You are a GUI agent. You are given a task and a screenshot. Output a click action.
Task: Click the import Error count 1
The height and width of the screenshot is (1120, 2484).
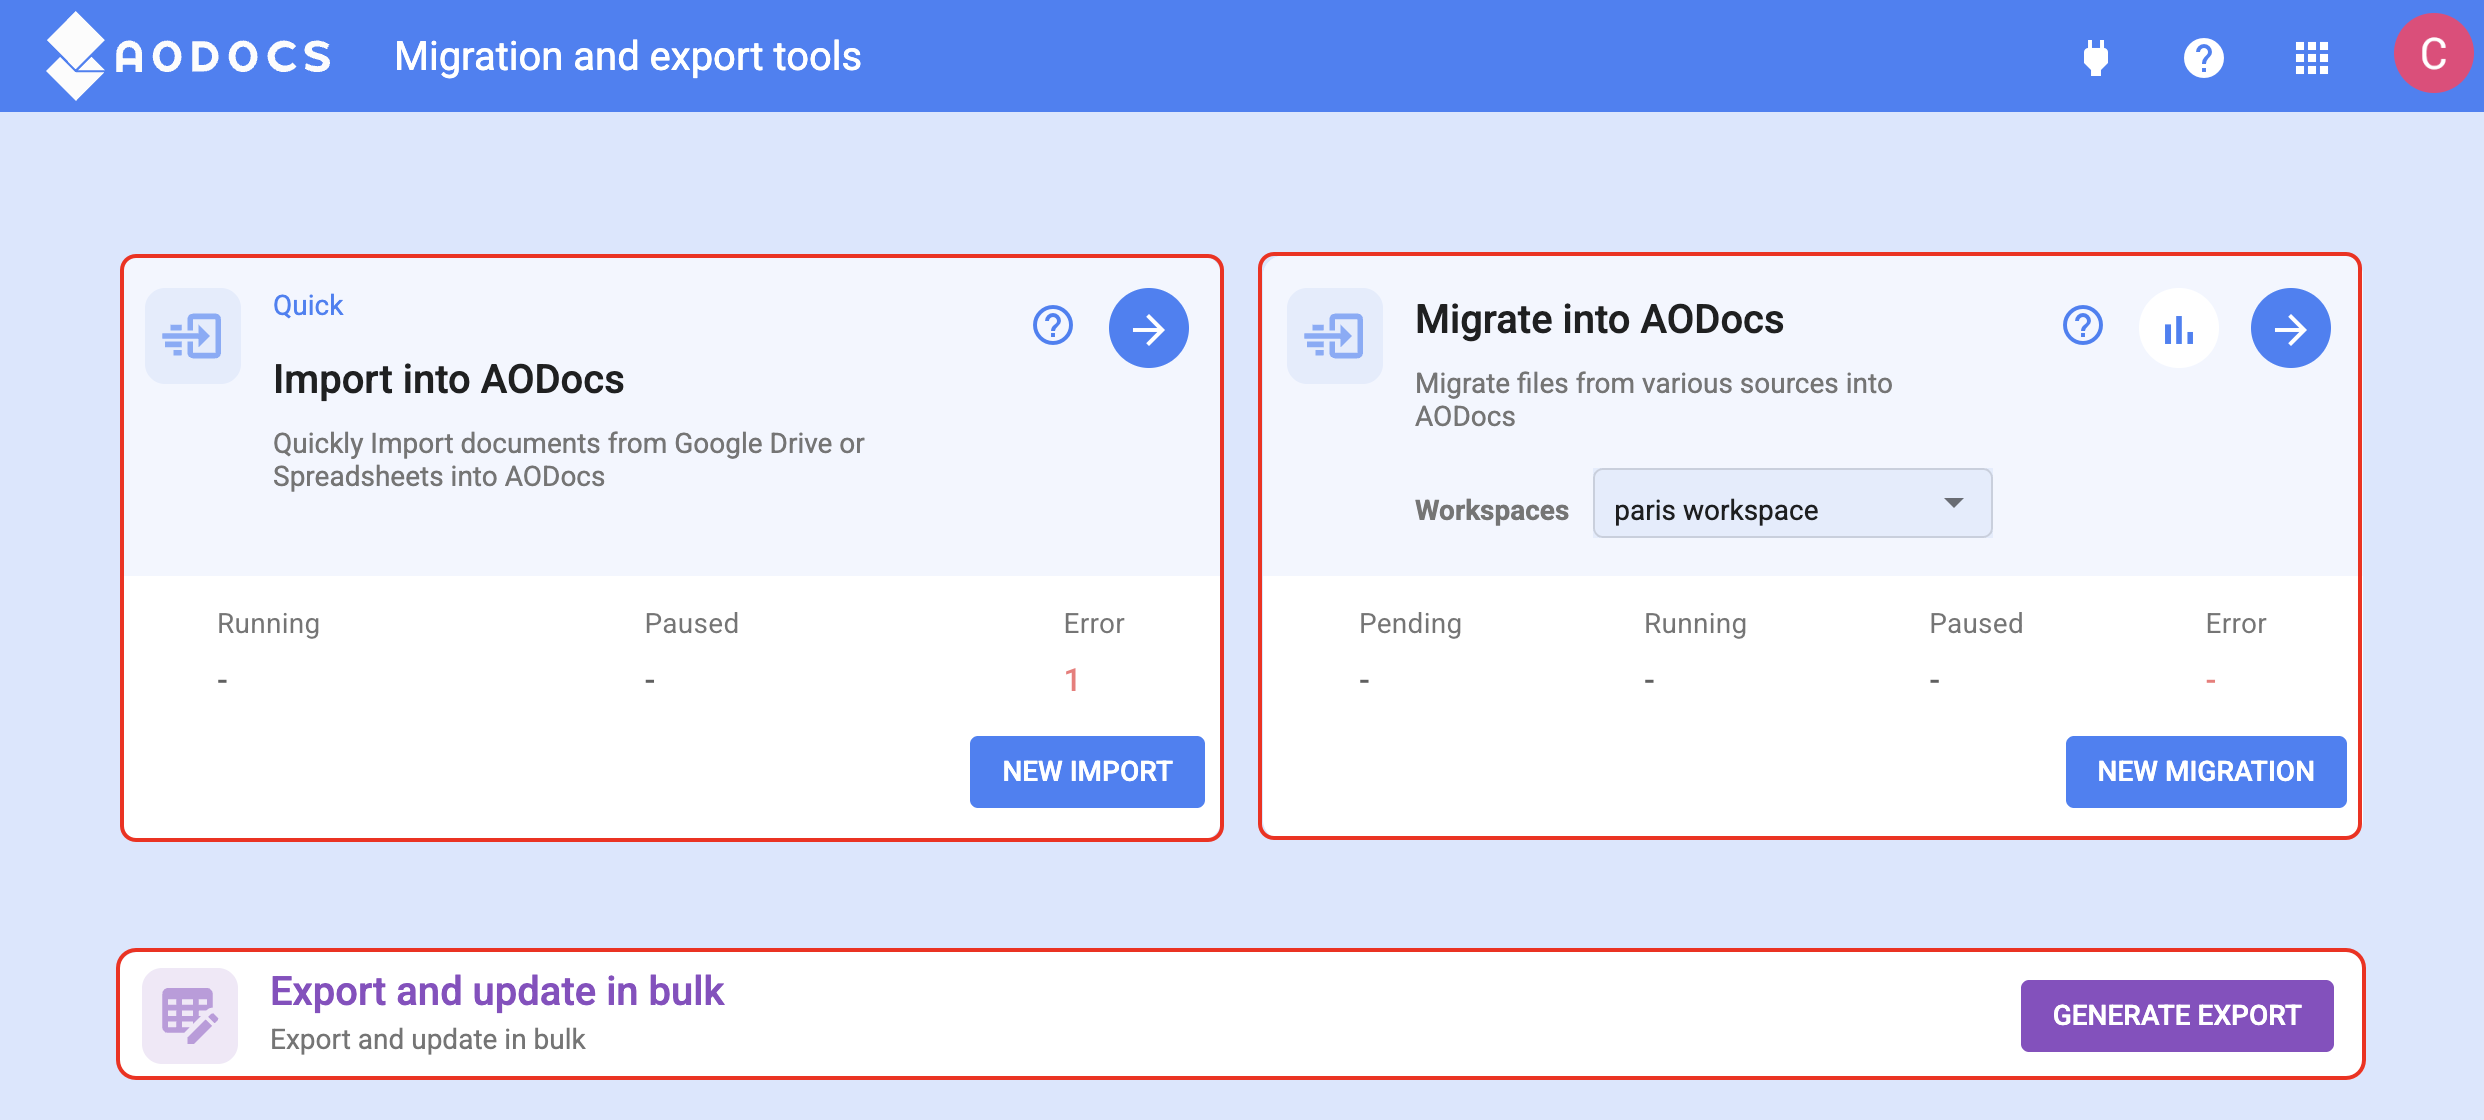pyautogui.click(x=1072, y=680)
